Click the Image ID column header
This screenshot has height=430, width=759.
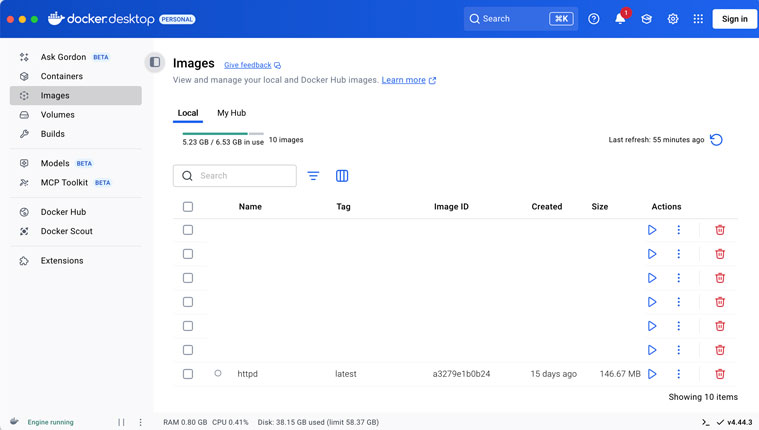(451, 207)
